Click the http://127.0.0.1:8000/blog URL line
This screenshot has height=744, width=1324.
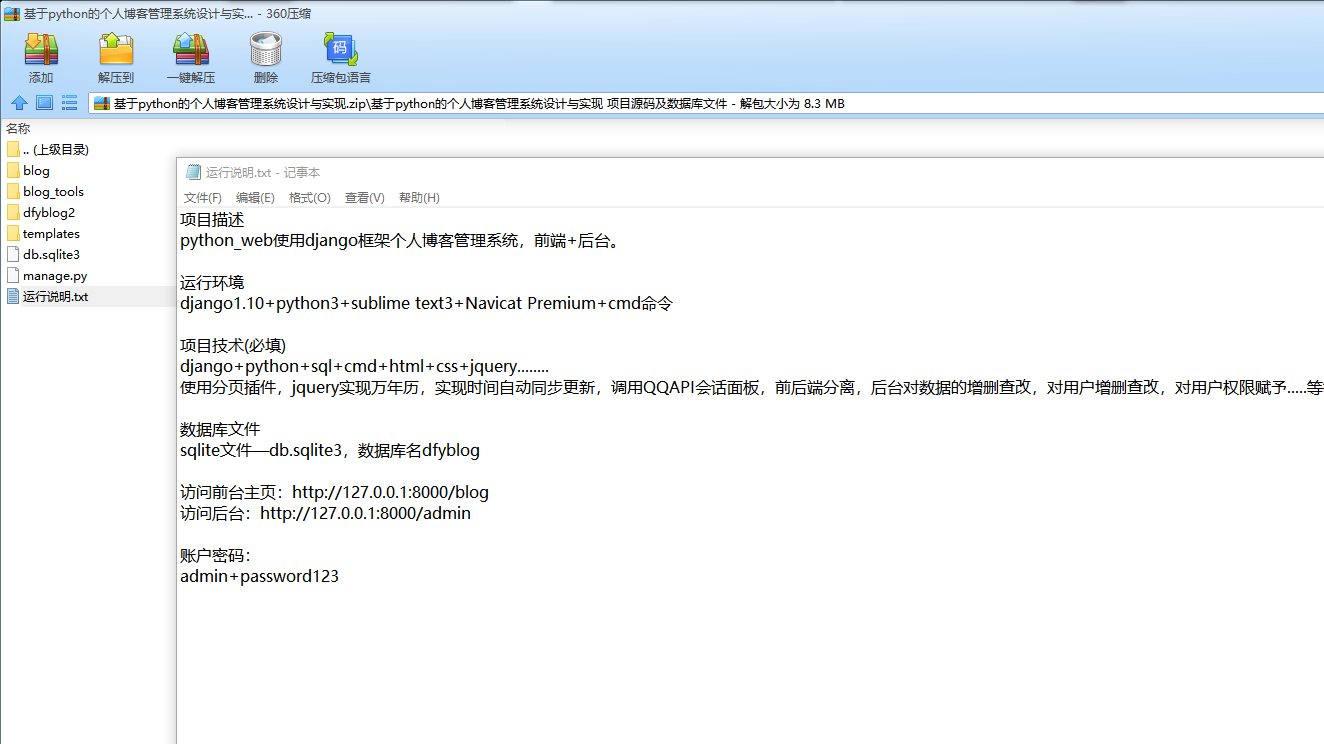coord(334,492)
